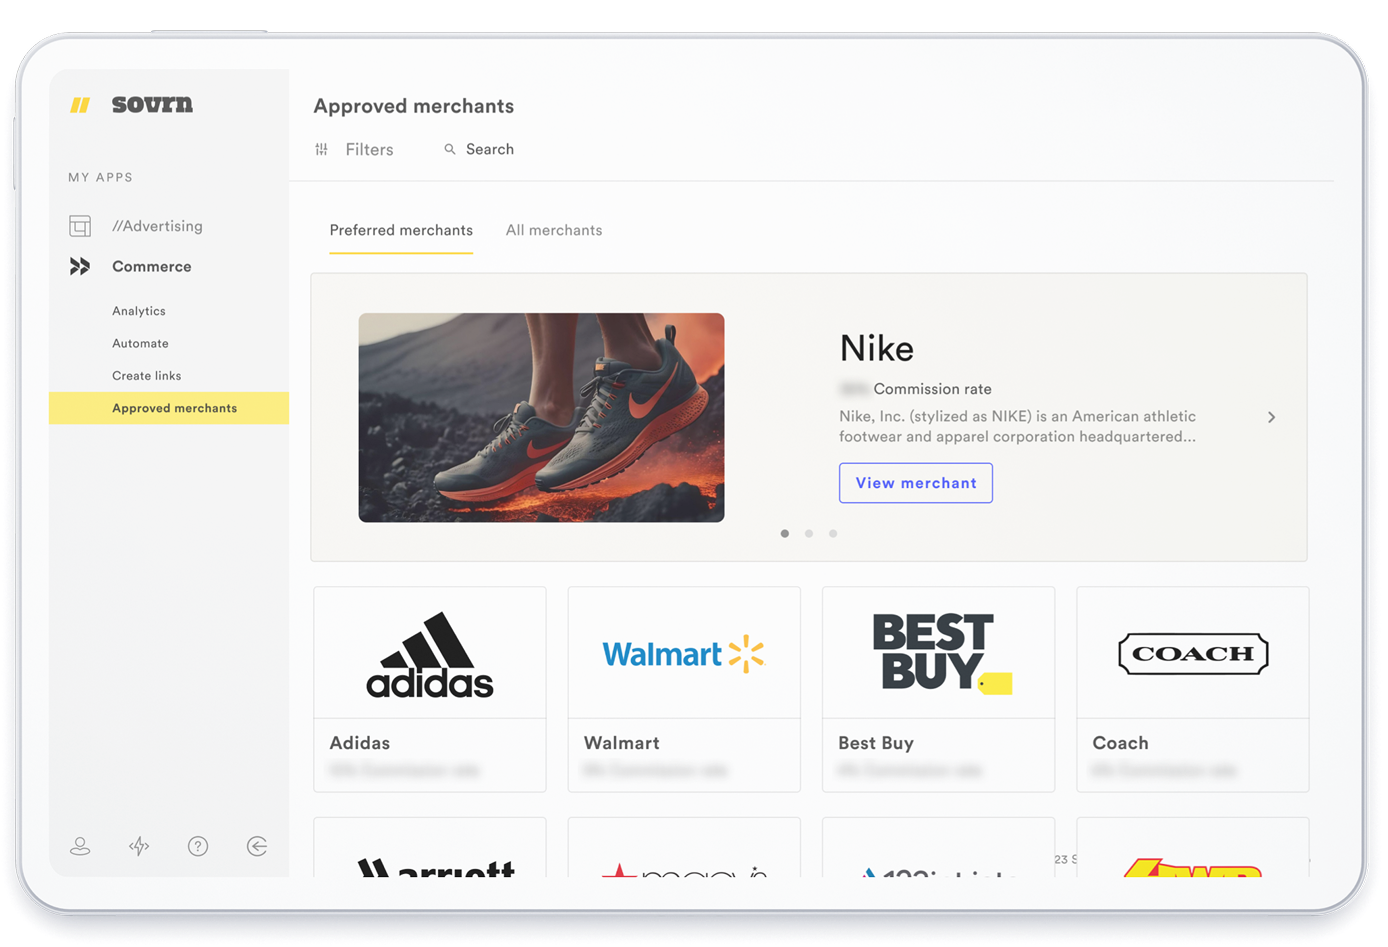Click the Adidas merchant name
Viewport: 1388px width, 947px height.
(360, 743)
